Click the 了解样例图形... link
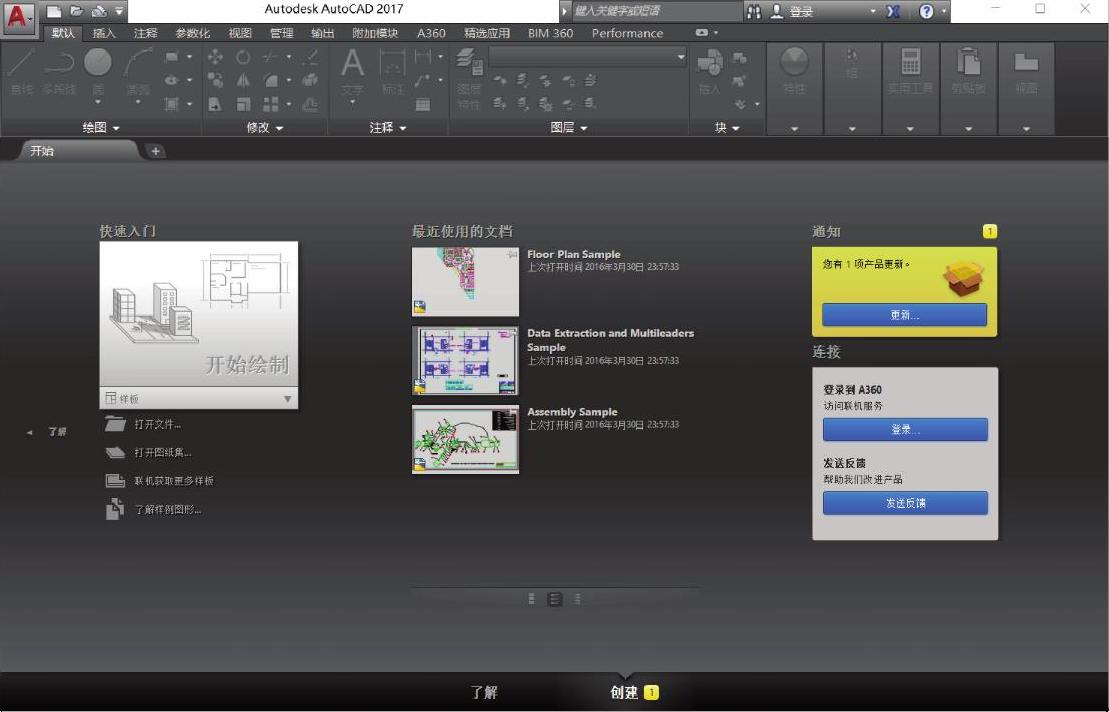 pos(168,509)
